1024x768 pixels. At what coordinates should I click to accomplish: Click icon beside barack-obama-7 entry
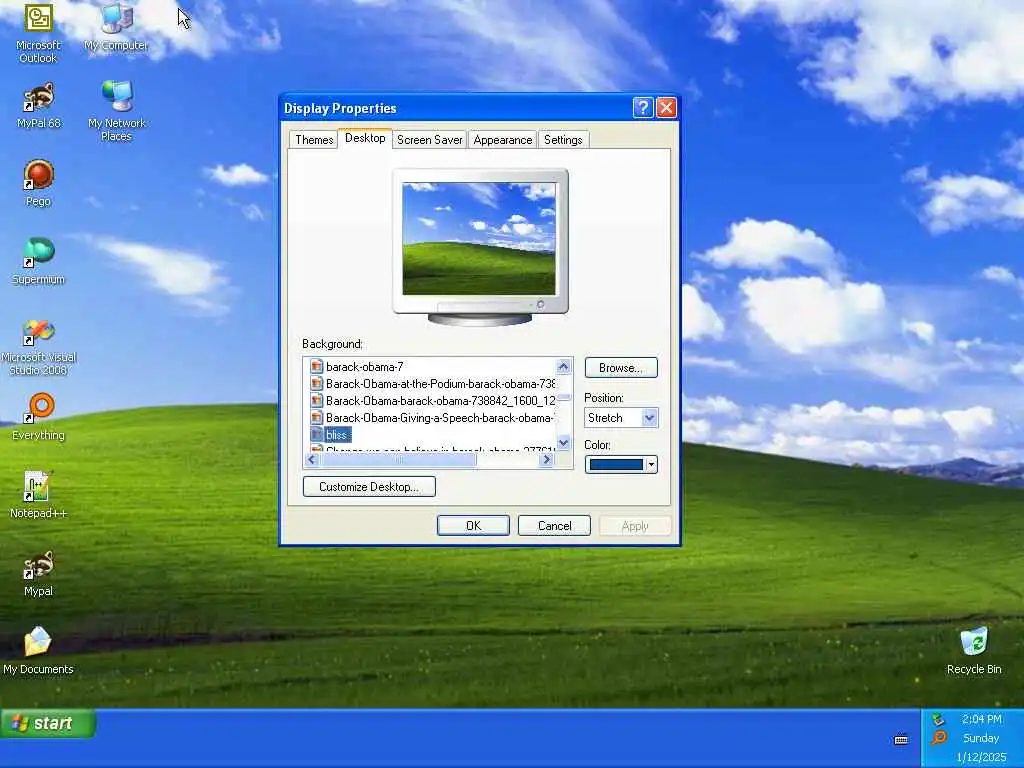(317, 366)
